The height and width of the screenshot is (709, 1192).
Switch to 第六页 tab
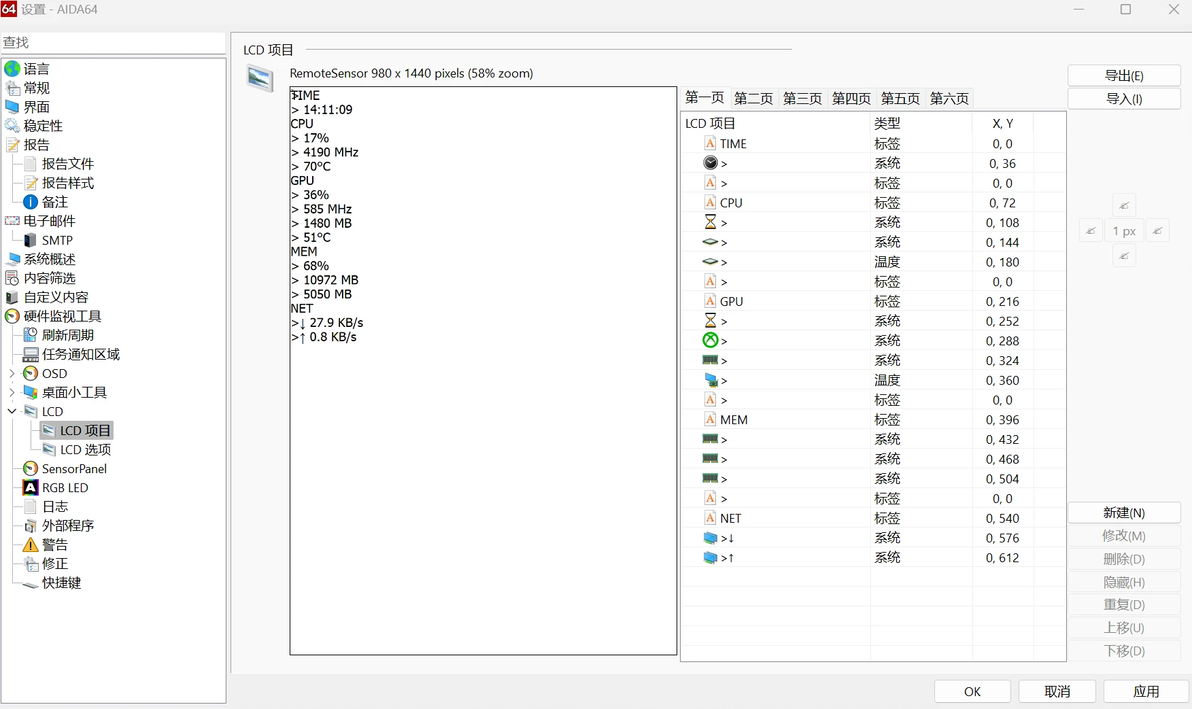[x=949, y=99]
